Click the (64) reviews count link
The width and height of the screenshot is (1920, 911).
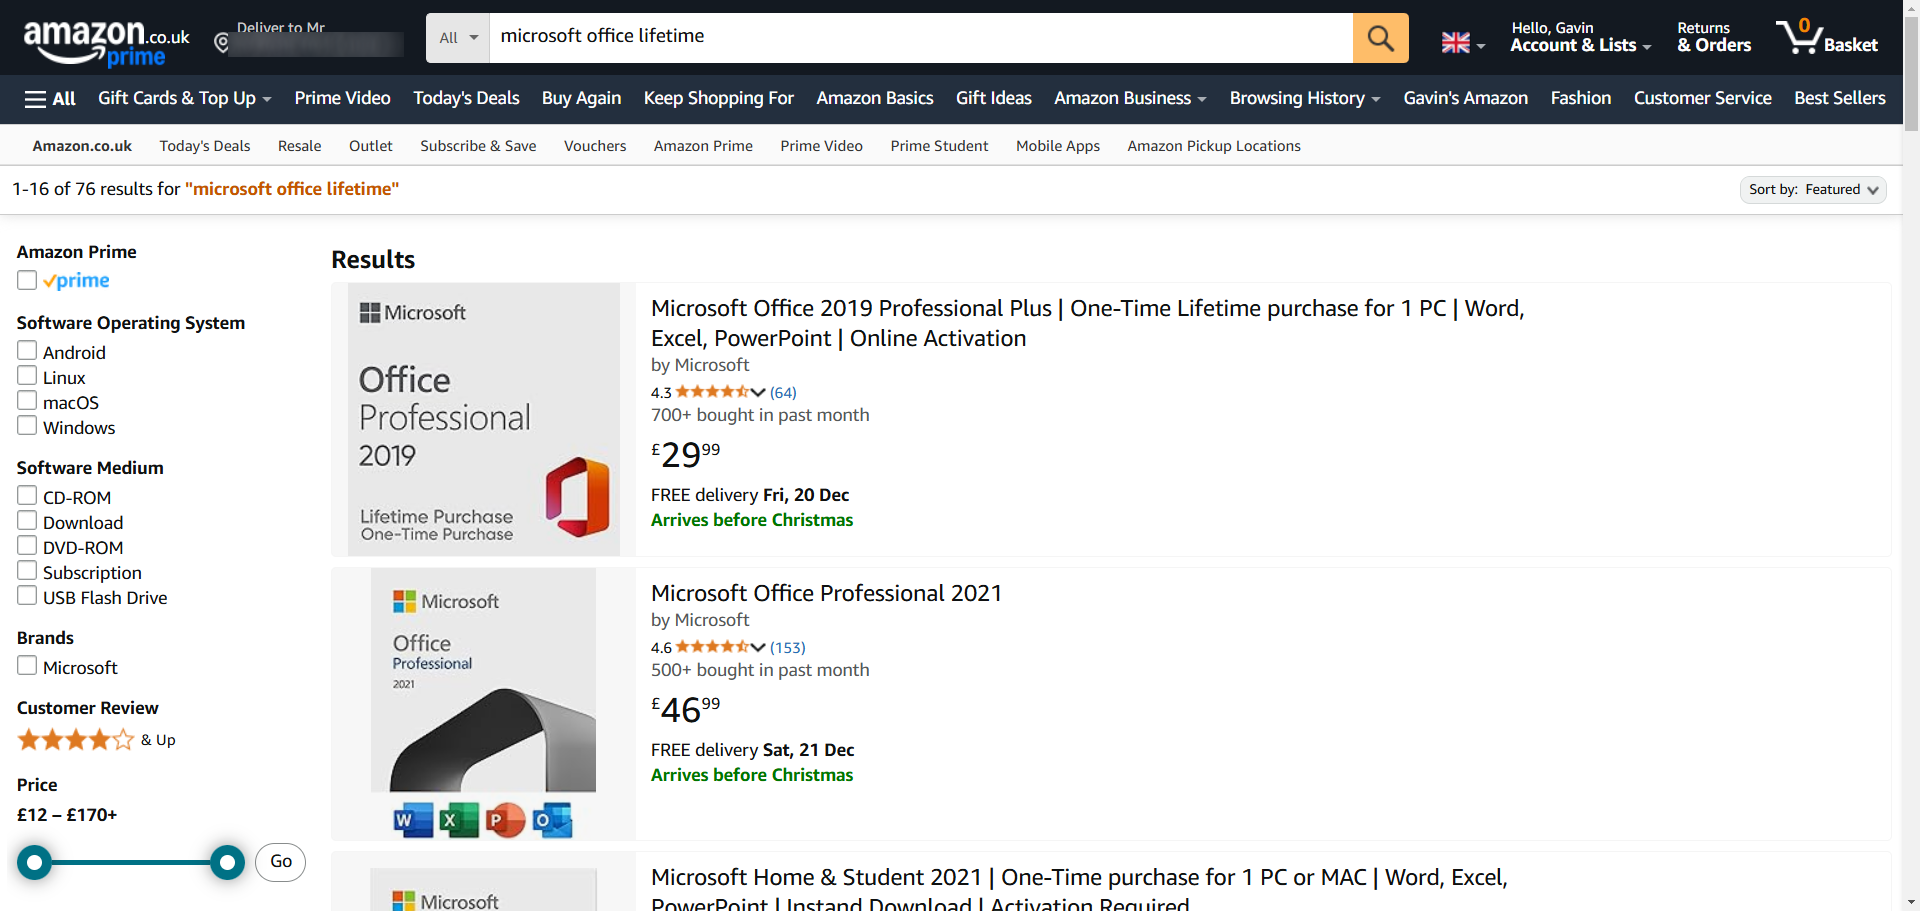tap(783, 392)
